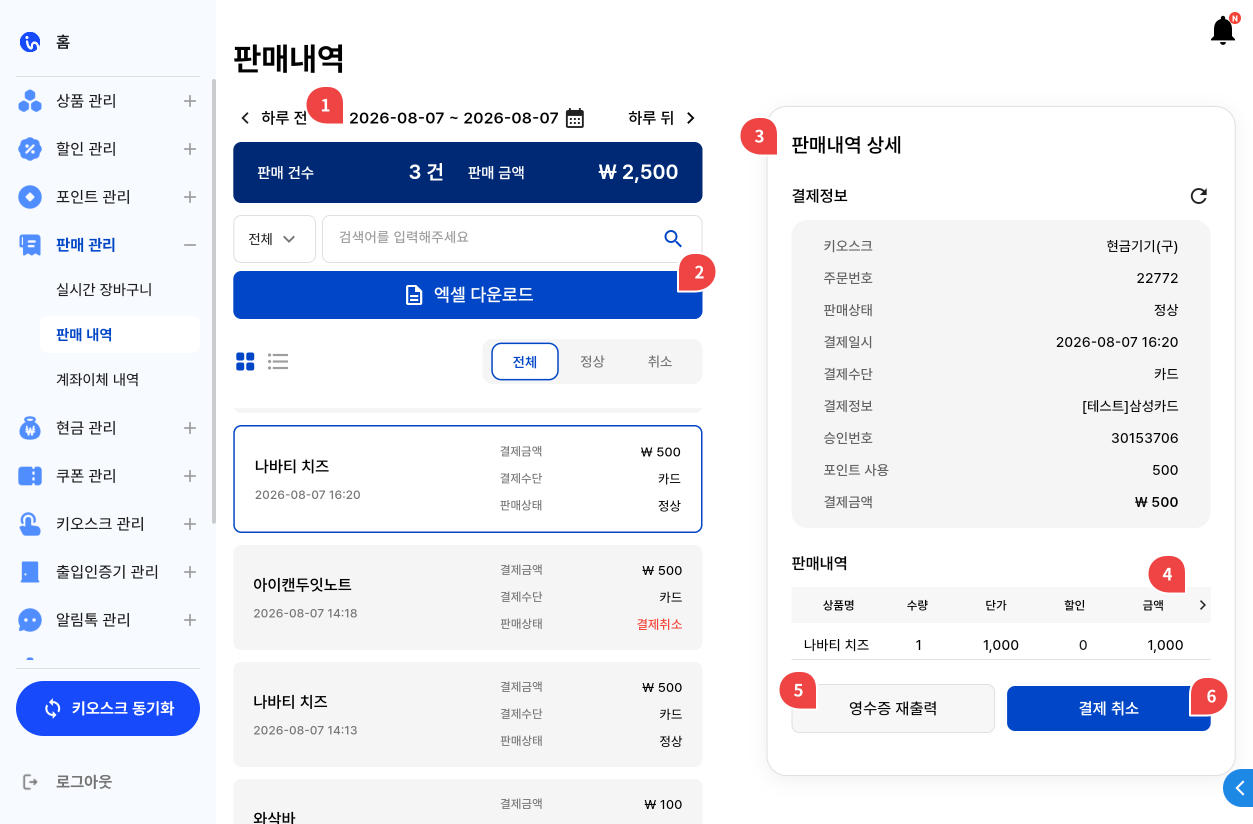Click 엑셀 다운로드 button

(468, 295)
